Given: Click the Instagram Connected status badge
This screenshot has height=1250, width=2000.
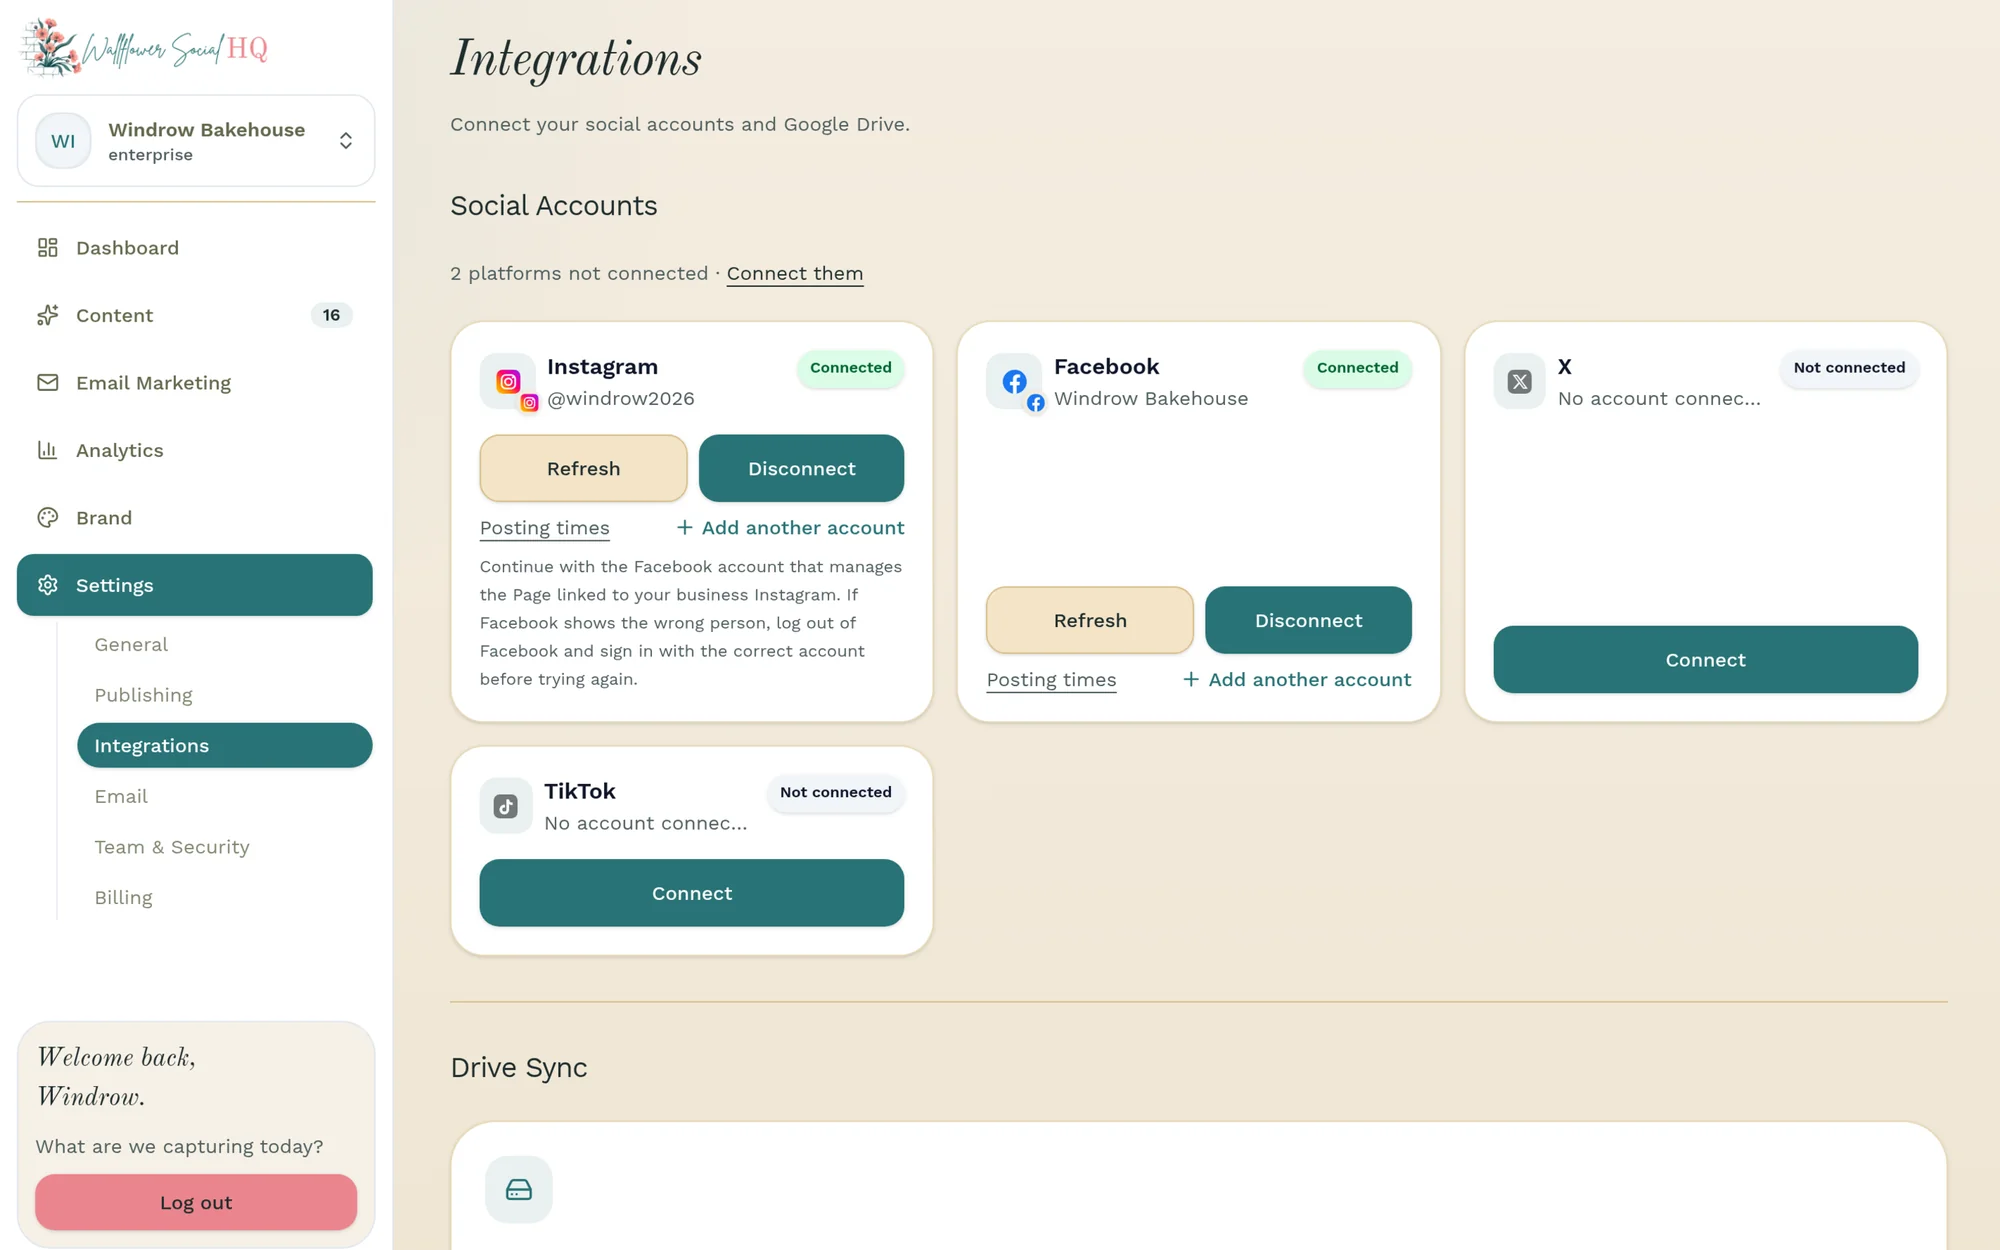Looking at the screenshot, I should click(x=850, y=368).
